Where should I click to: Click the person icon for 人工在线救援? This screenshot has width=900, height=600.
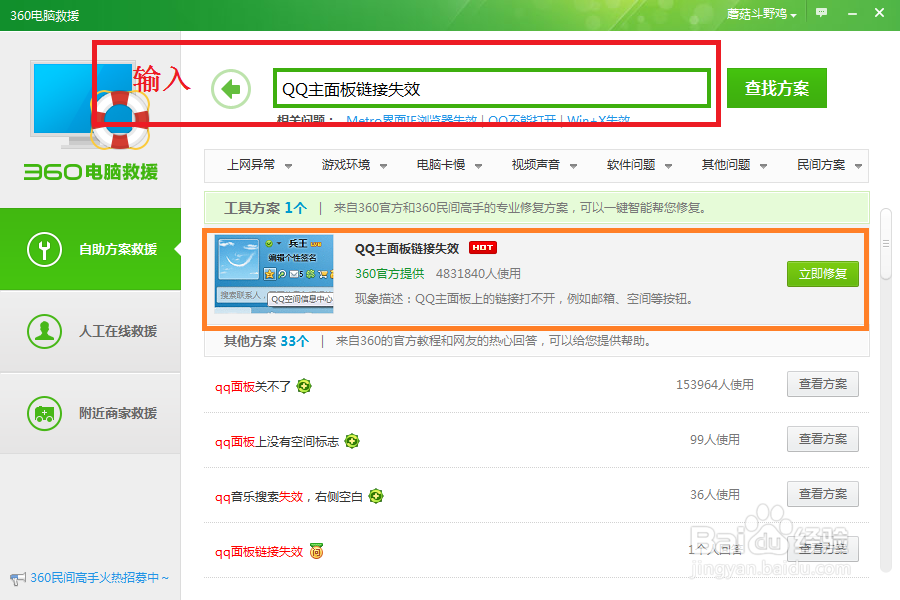[x=44, y=331]
